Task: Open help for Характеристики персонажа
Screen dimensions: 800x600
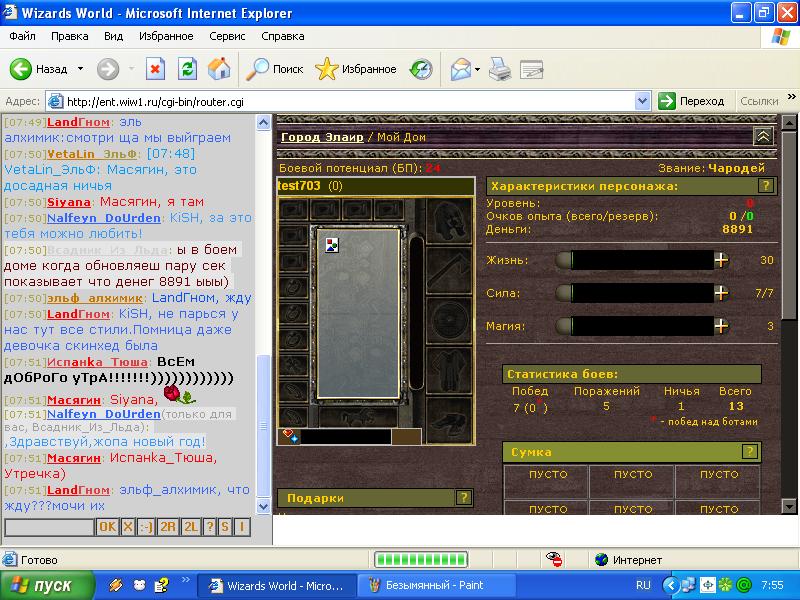Action: (x=766, y=186)
